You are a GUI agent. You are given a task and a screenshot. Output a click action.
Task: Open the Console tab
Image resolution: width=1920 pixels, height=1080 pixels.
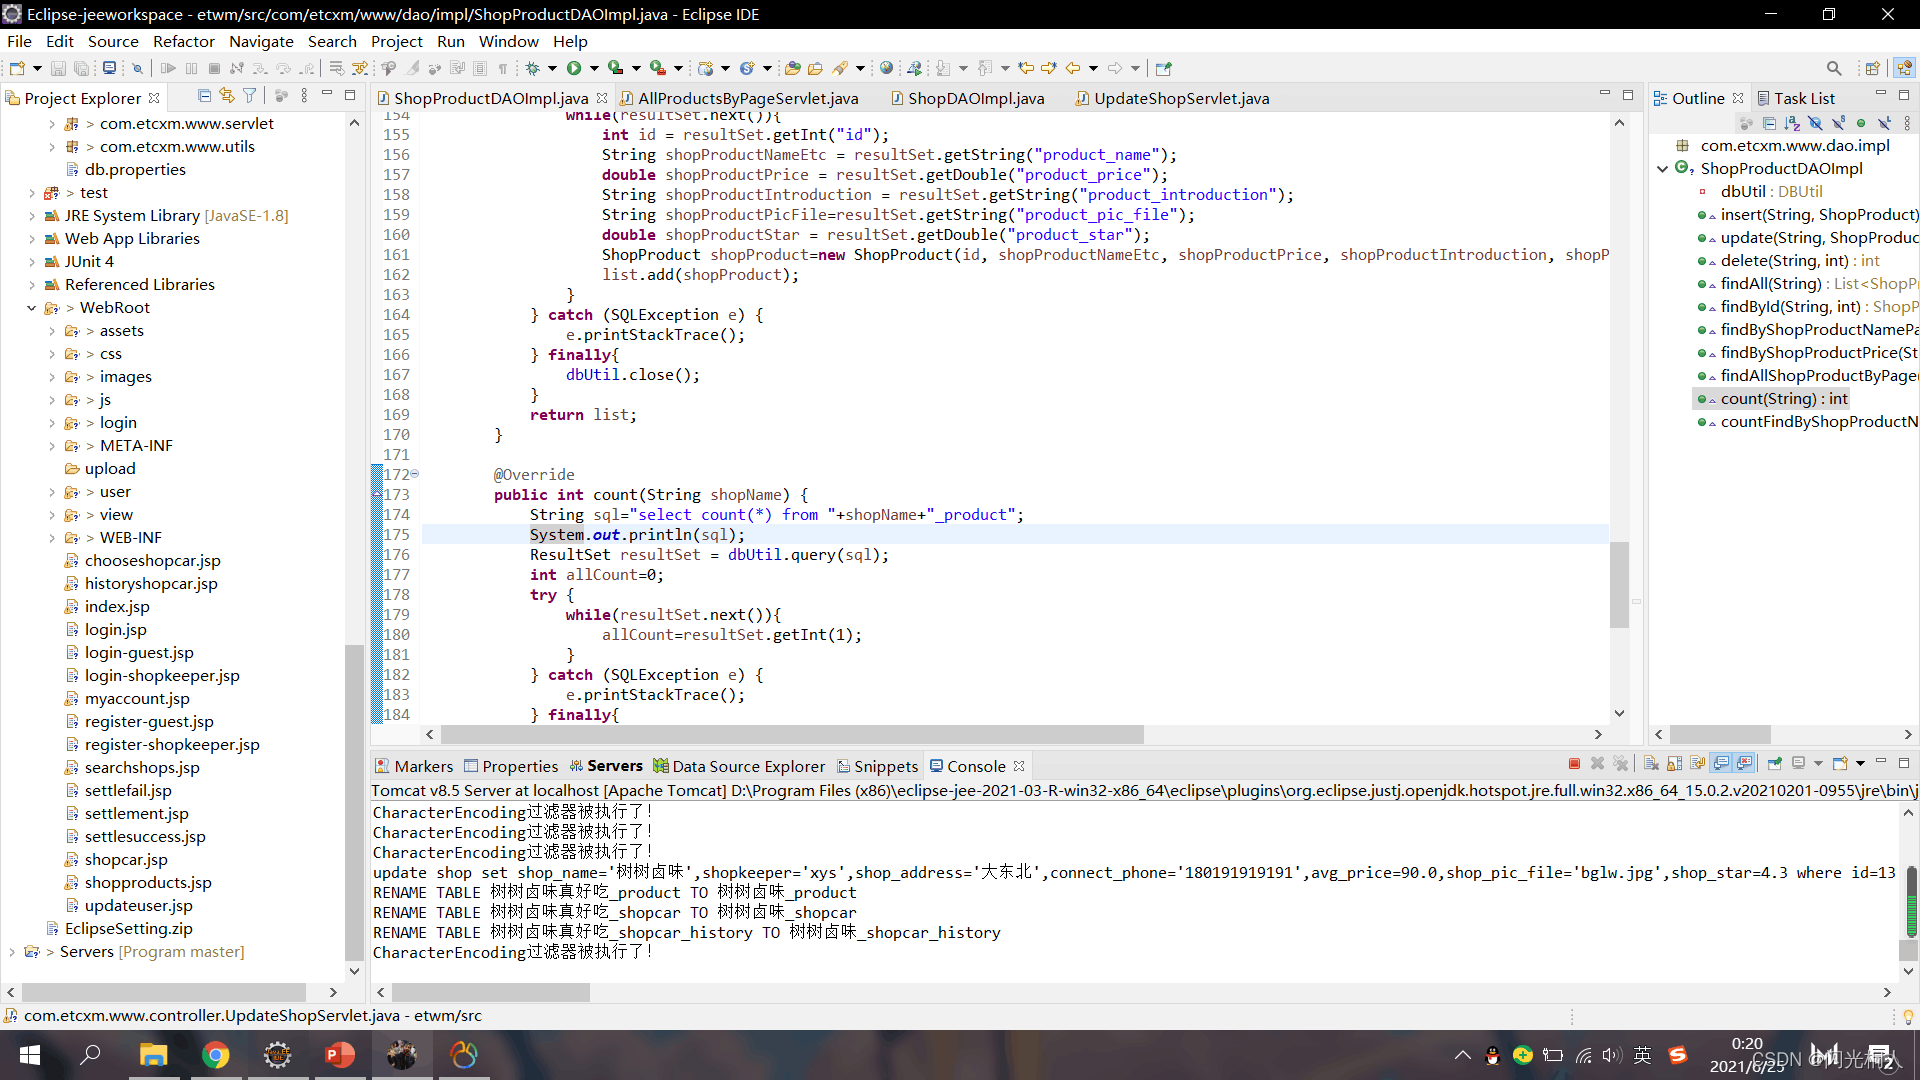pyautogui.click(x=976, y=765)
